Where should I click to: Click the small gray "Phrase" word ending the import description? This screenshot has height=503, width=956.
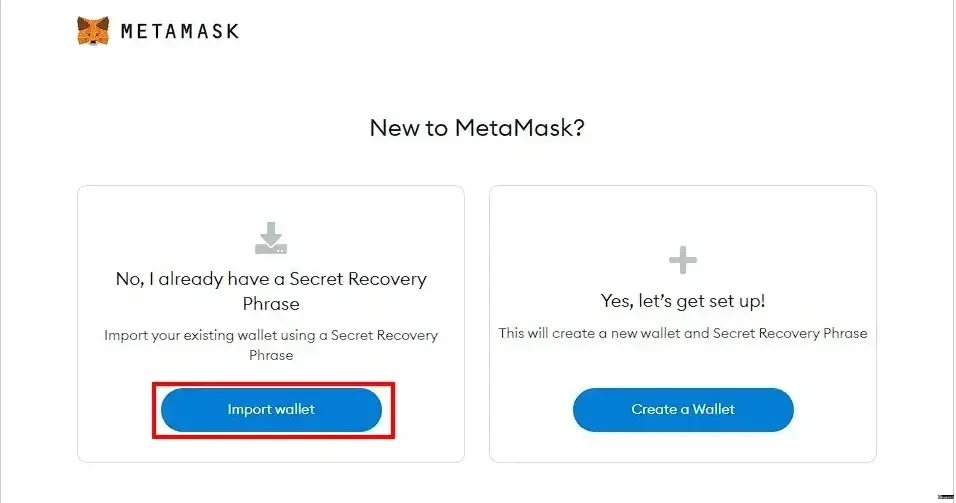pos(271,355)
